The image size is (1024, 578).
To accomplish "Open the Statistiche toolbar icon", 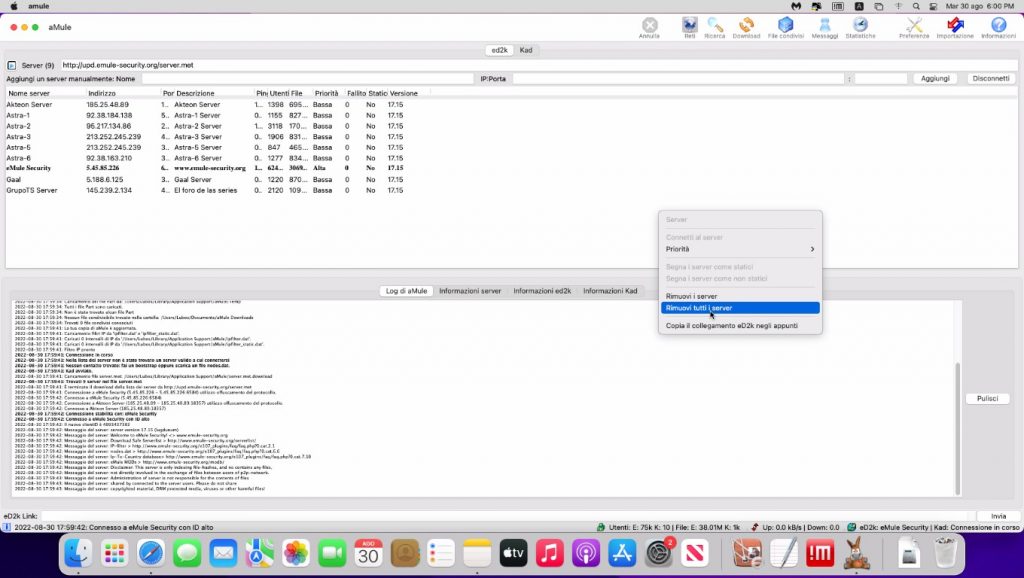I will coord(859,26).
